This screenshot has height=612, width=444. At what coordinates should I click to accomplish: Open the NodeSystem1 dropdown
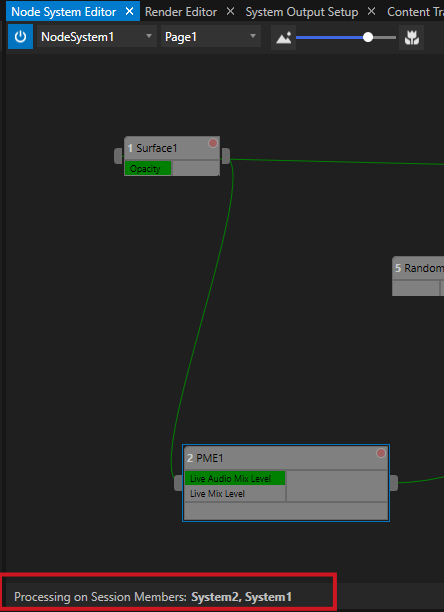coord(97,37)
